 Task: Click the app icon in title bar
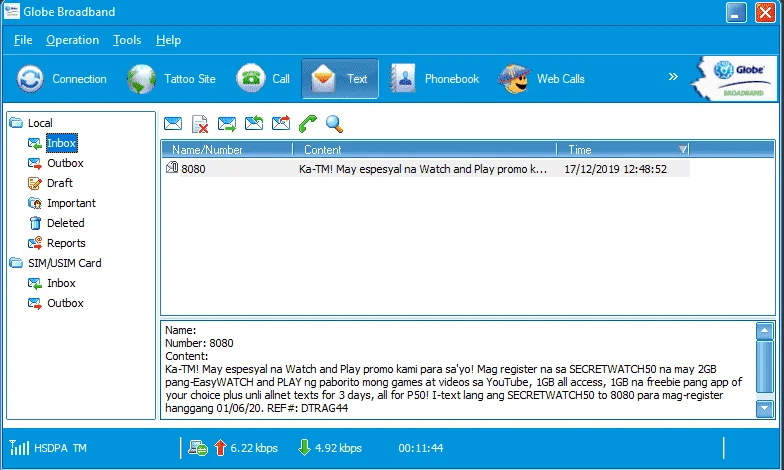(12, 11)
